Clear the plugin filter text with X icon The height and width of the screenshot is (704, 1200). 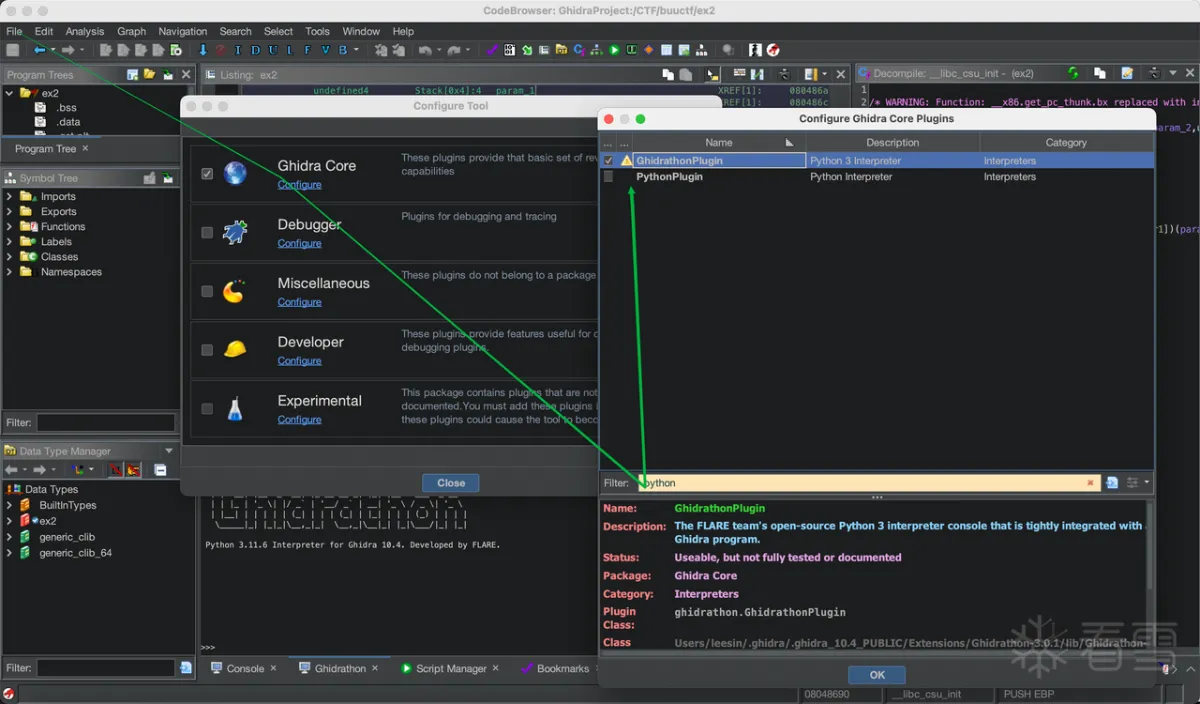[1090, 483]
